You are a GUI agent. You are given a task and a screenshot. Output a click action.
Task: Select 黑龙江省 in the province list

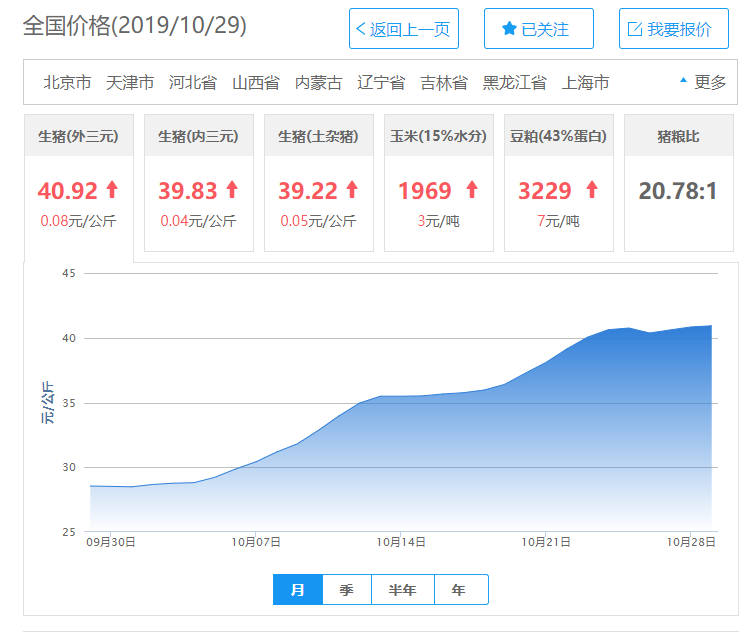click(x=514, y=83)
